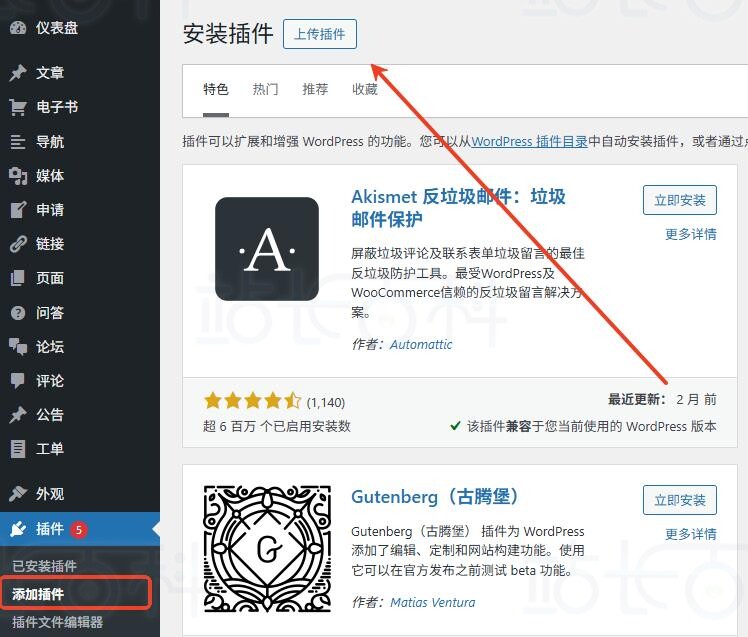Switch to the 收藏 tab
Screen dimensions: 748x637
[x=364, y=89]
